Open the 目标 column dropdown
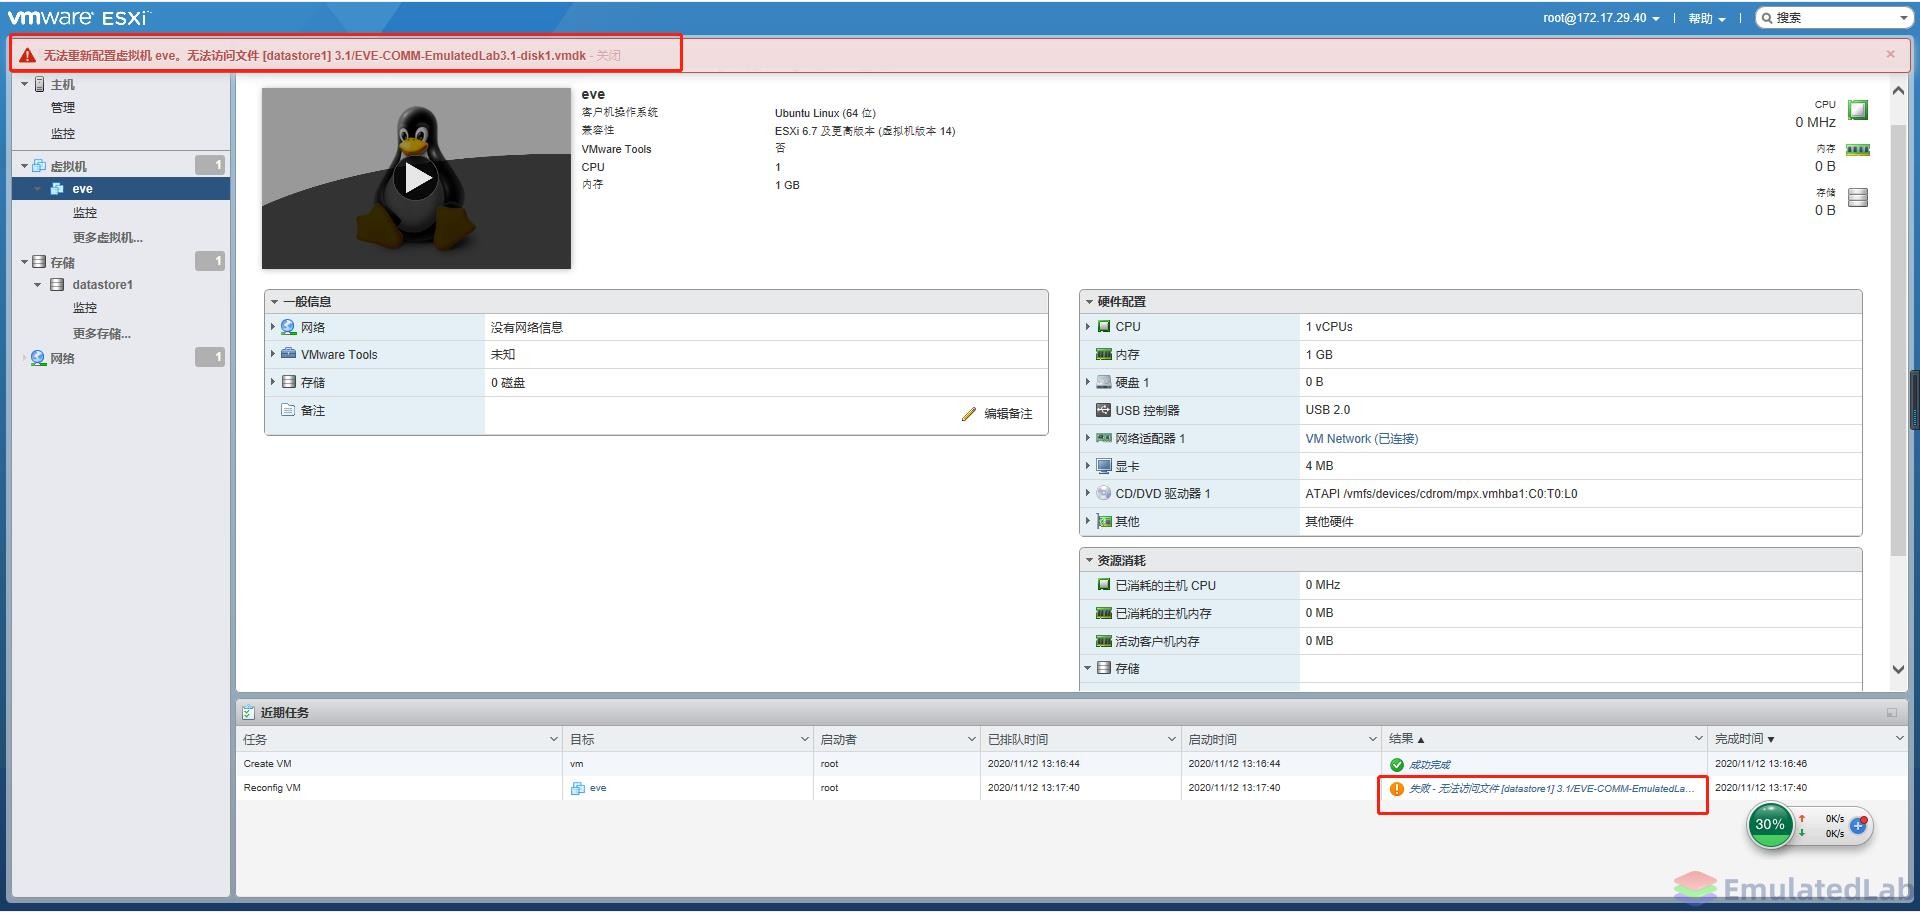 click(804, 739)
